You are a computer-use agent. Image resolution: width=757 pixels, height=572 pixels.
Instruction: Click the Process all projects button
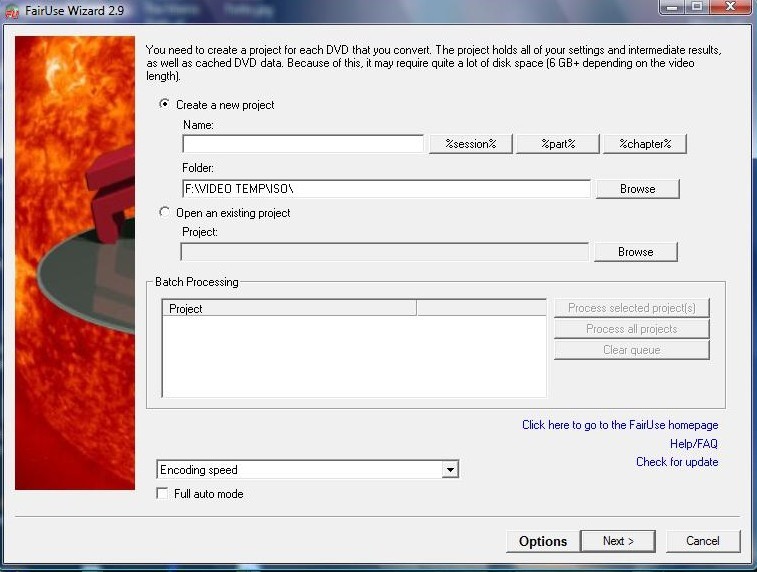(631, 329)
